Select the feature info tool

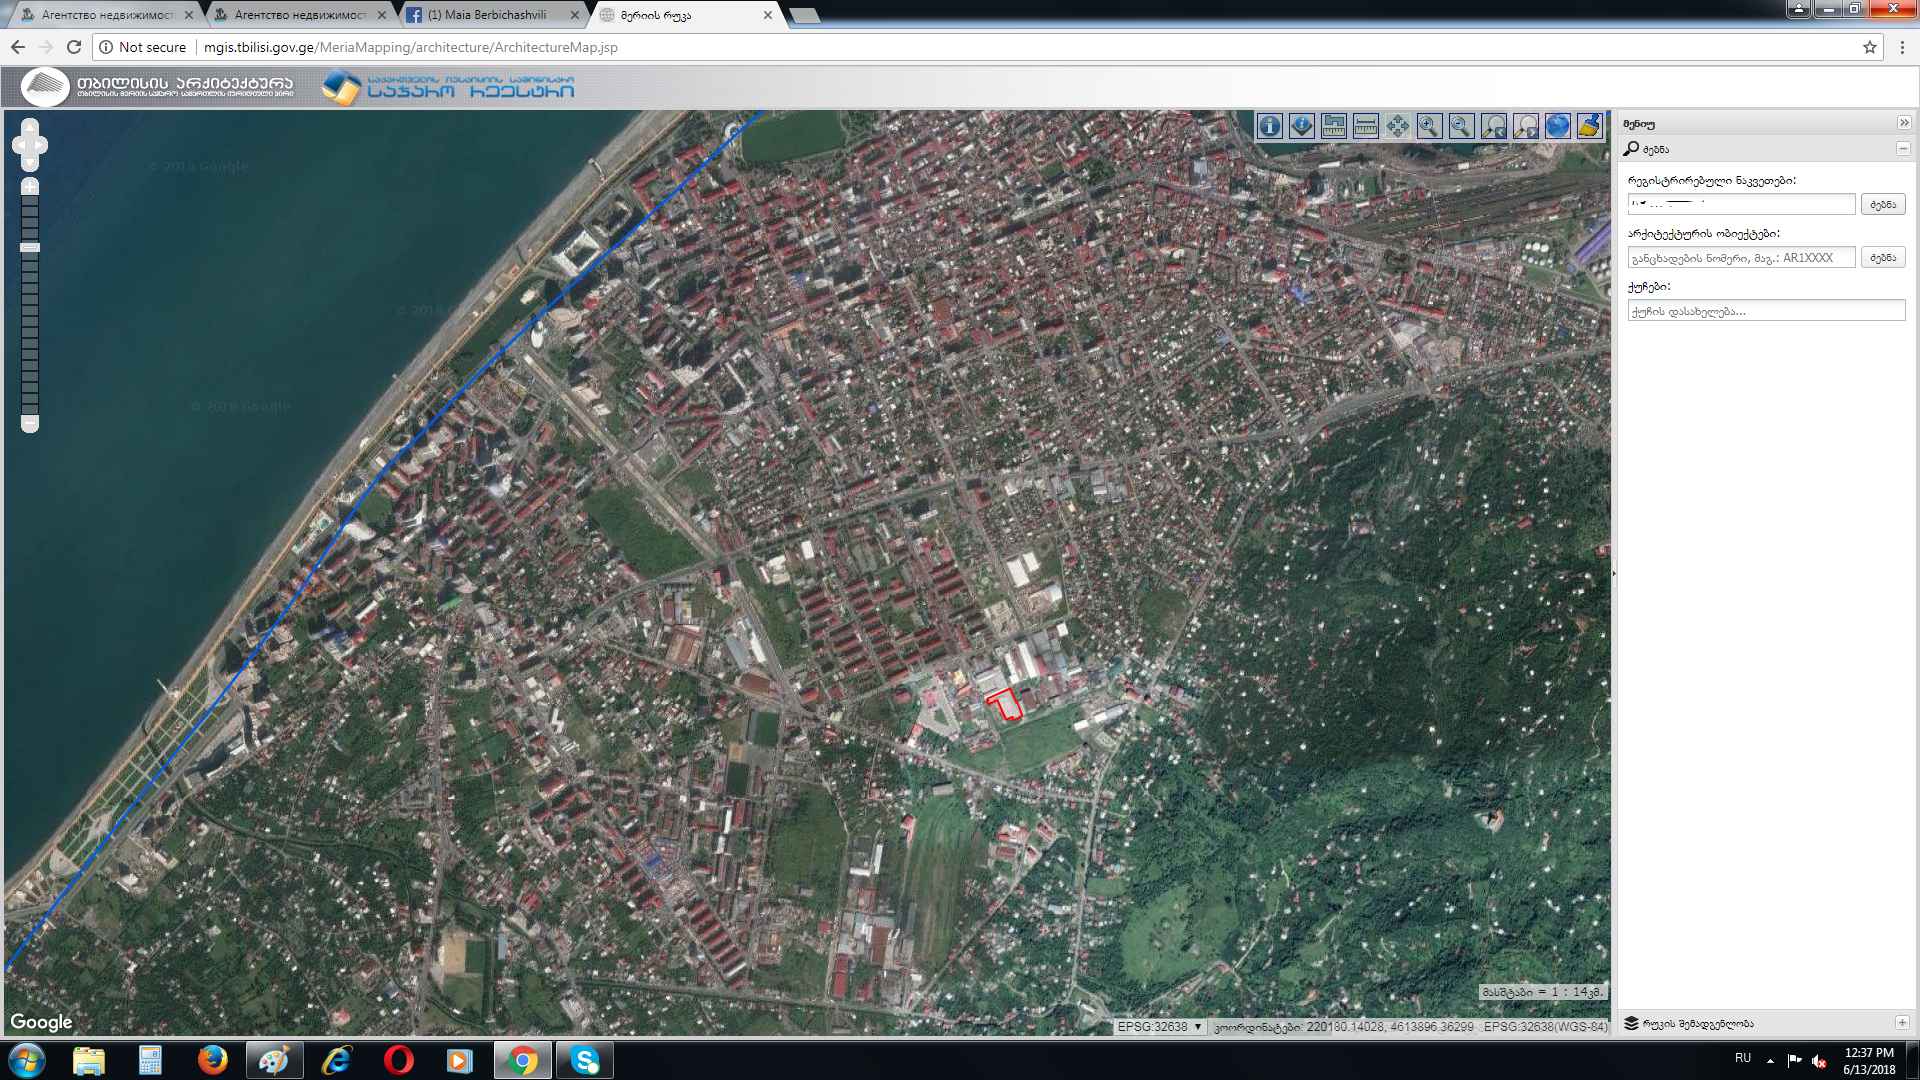click(1269, 126)
